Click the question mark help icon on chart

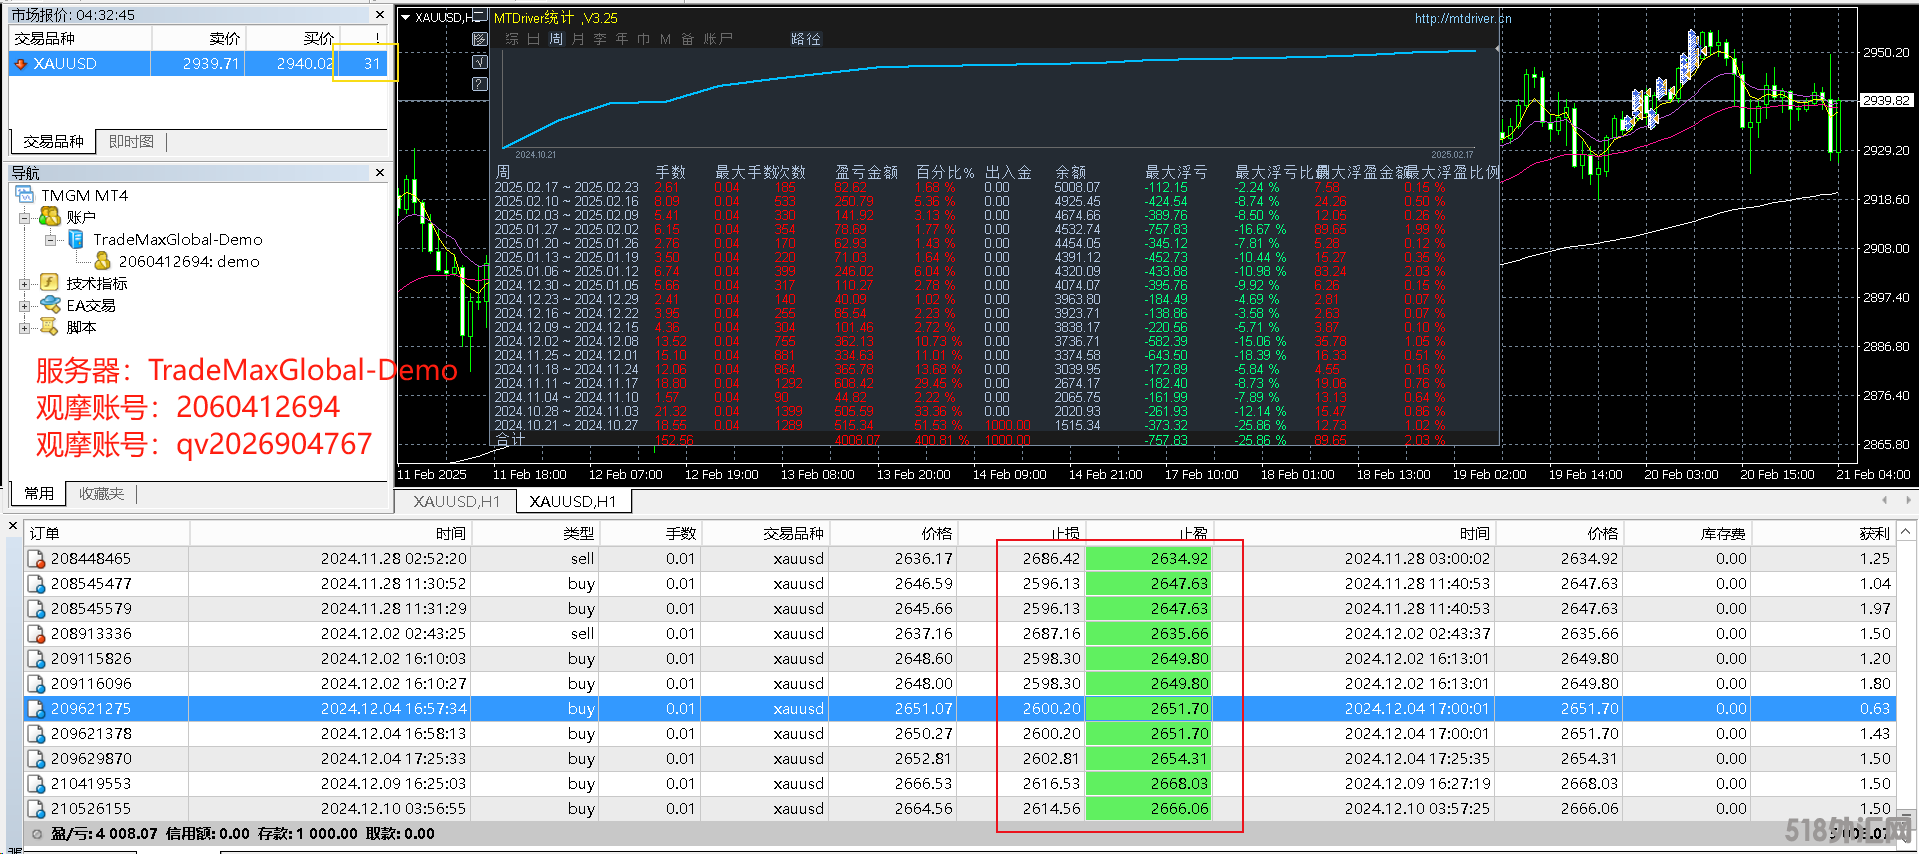point(480,84)
